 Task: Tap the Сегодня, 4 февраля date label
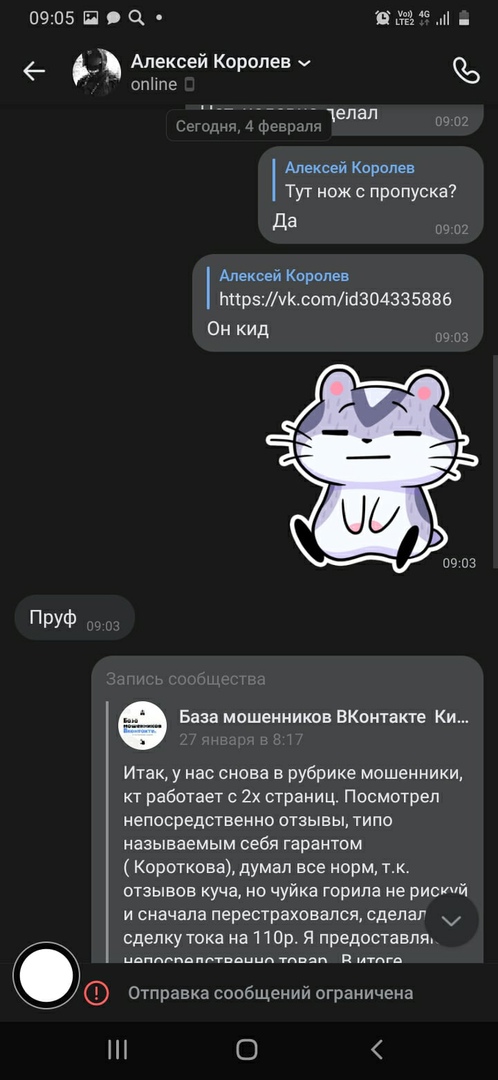(x=249, y=127)
